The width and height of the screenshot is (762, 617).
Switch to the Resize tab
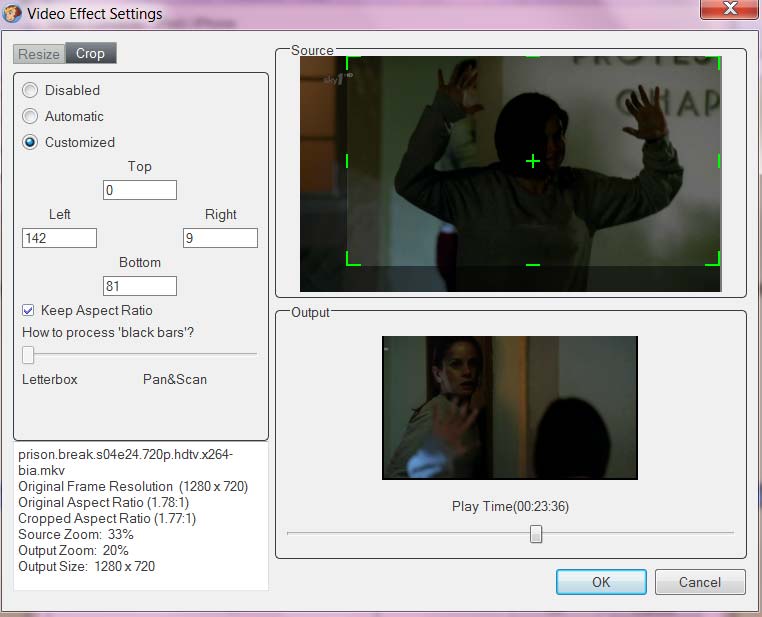coord(39,53)
